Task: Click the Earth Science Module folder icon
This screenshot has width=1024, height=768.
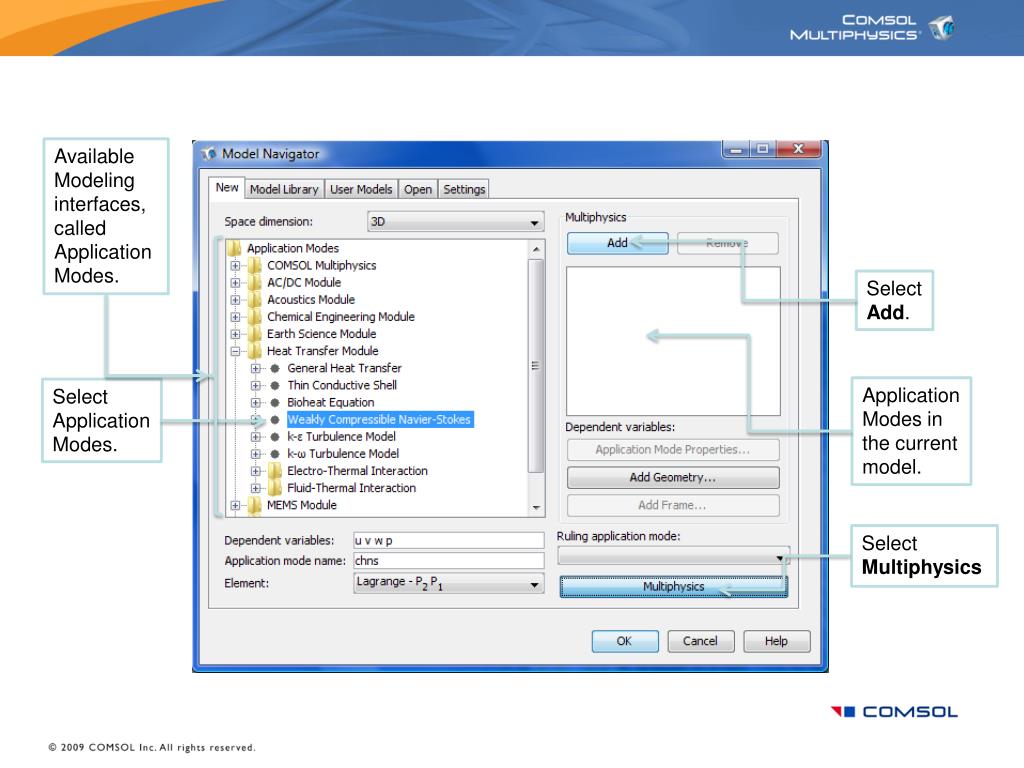Action: point(255,334)
